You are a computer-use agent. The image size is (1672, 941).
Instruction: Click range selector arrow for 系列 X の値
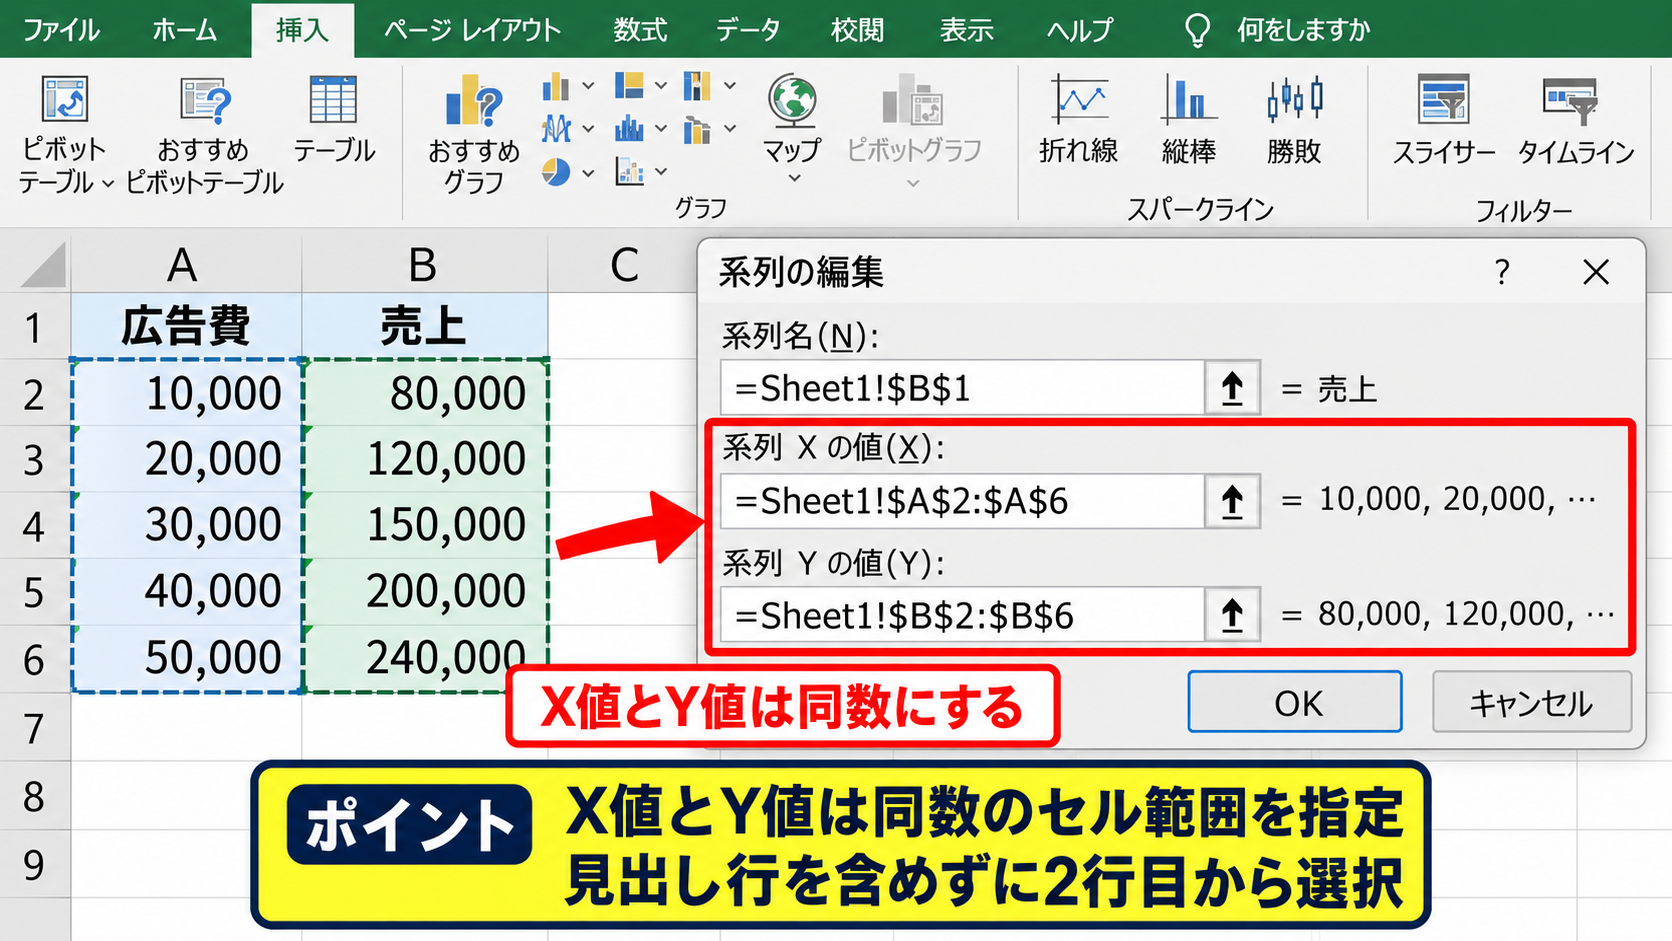coord(1232,501)
